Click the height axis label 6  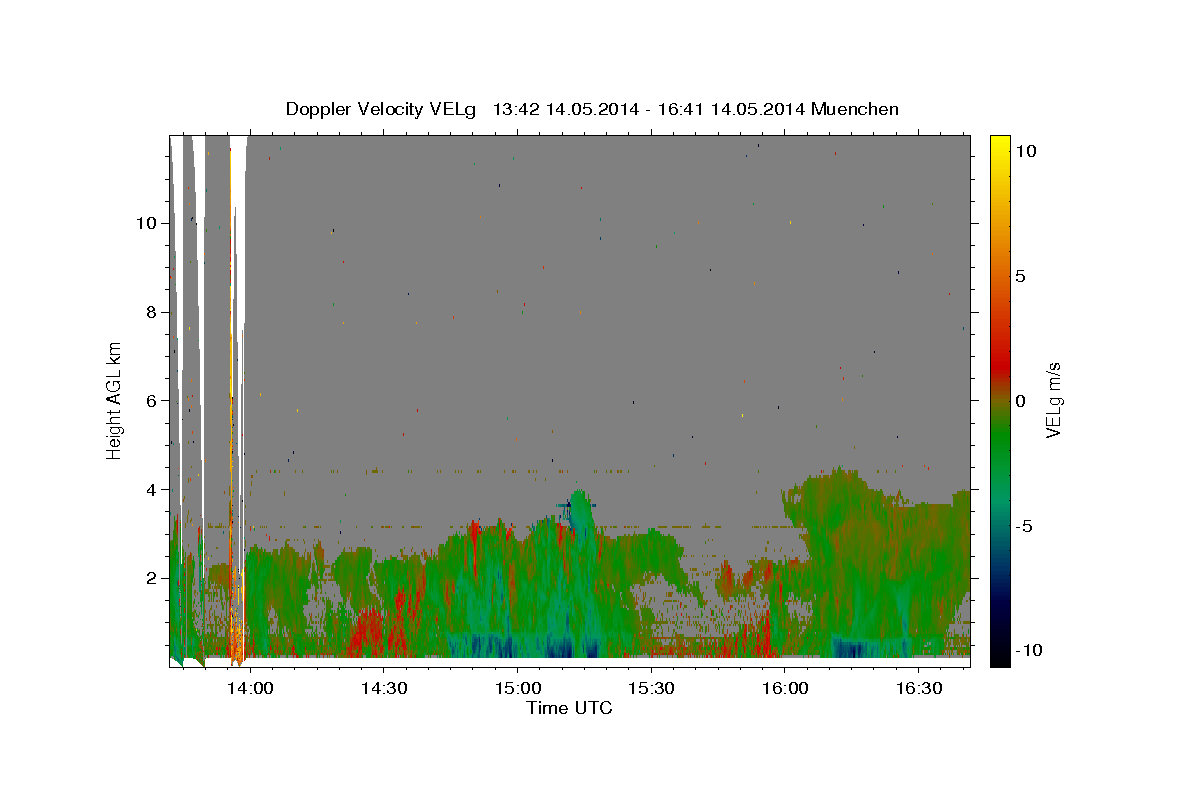(x=149, y=400)
